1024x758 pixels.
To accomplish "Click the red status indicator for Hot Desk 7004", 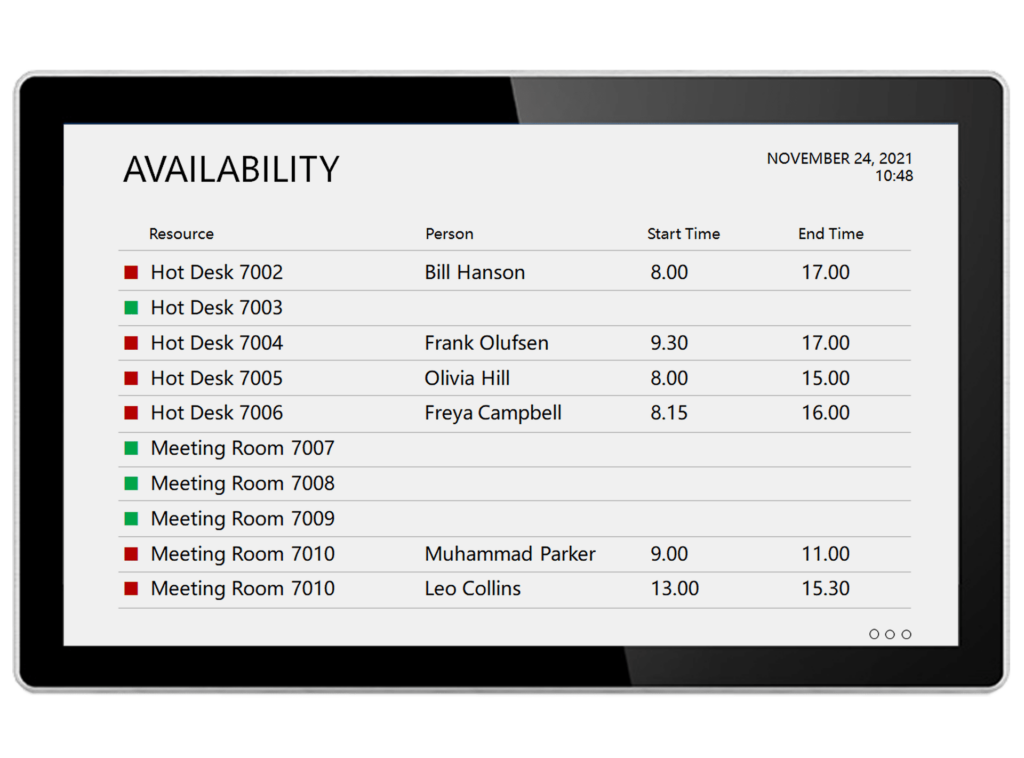I will pos(131,343).
